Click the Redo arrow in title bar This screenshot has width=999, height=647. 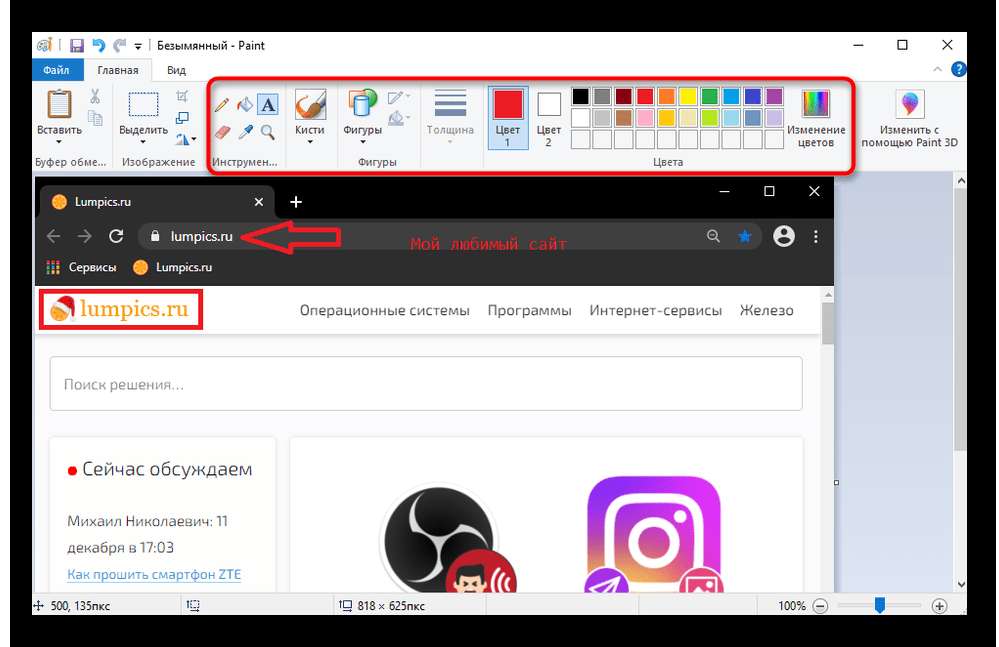click(119, 45)
